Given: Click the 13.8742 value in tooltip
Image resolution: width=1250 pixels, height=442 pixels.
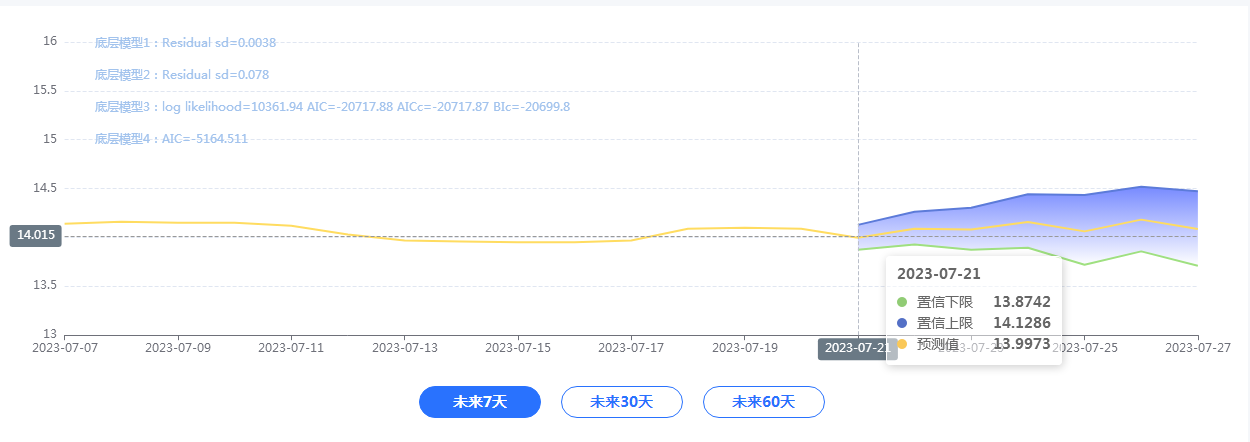Looking at the screenshot, I should (x=1021, y=302).
